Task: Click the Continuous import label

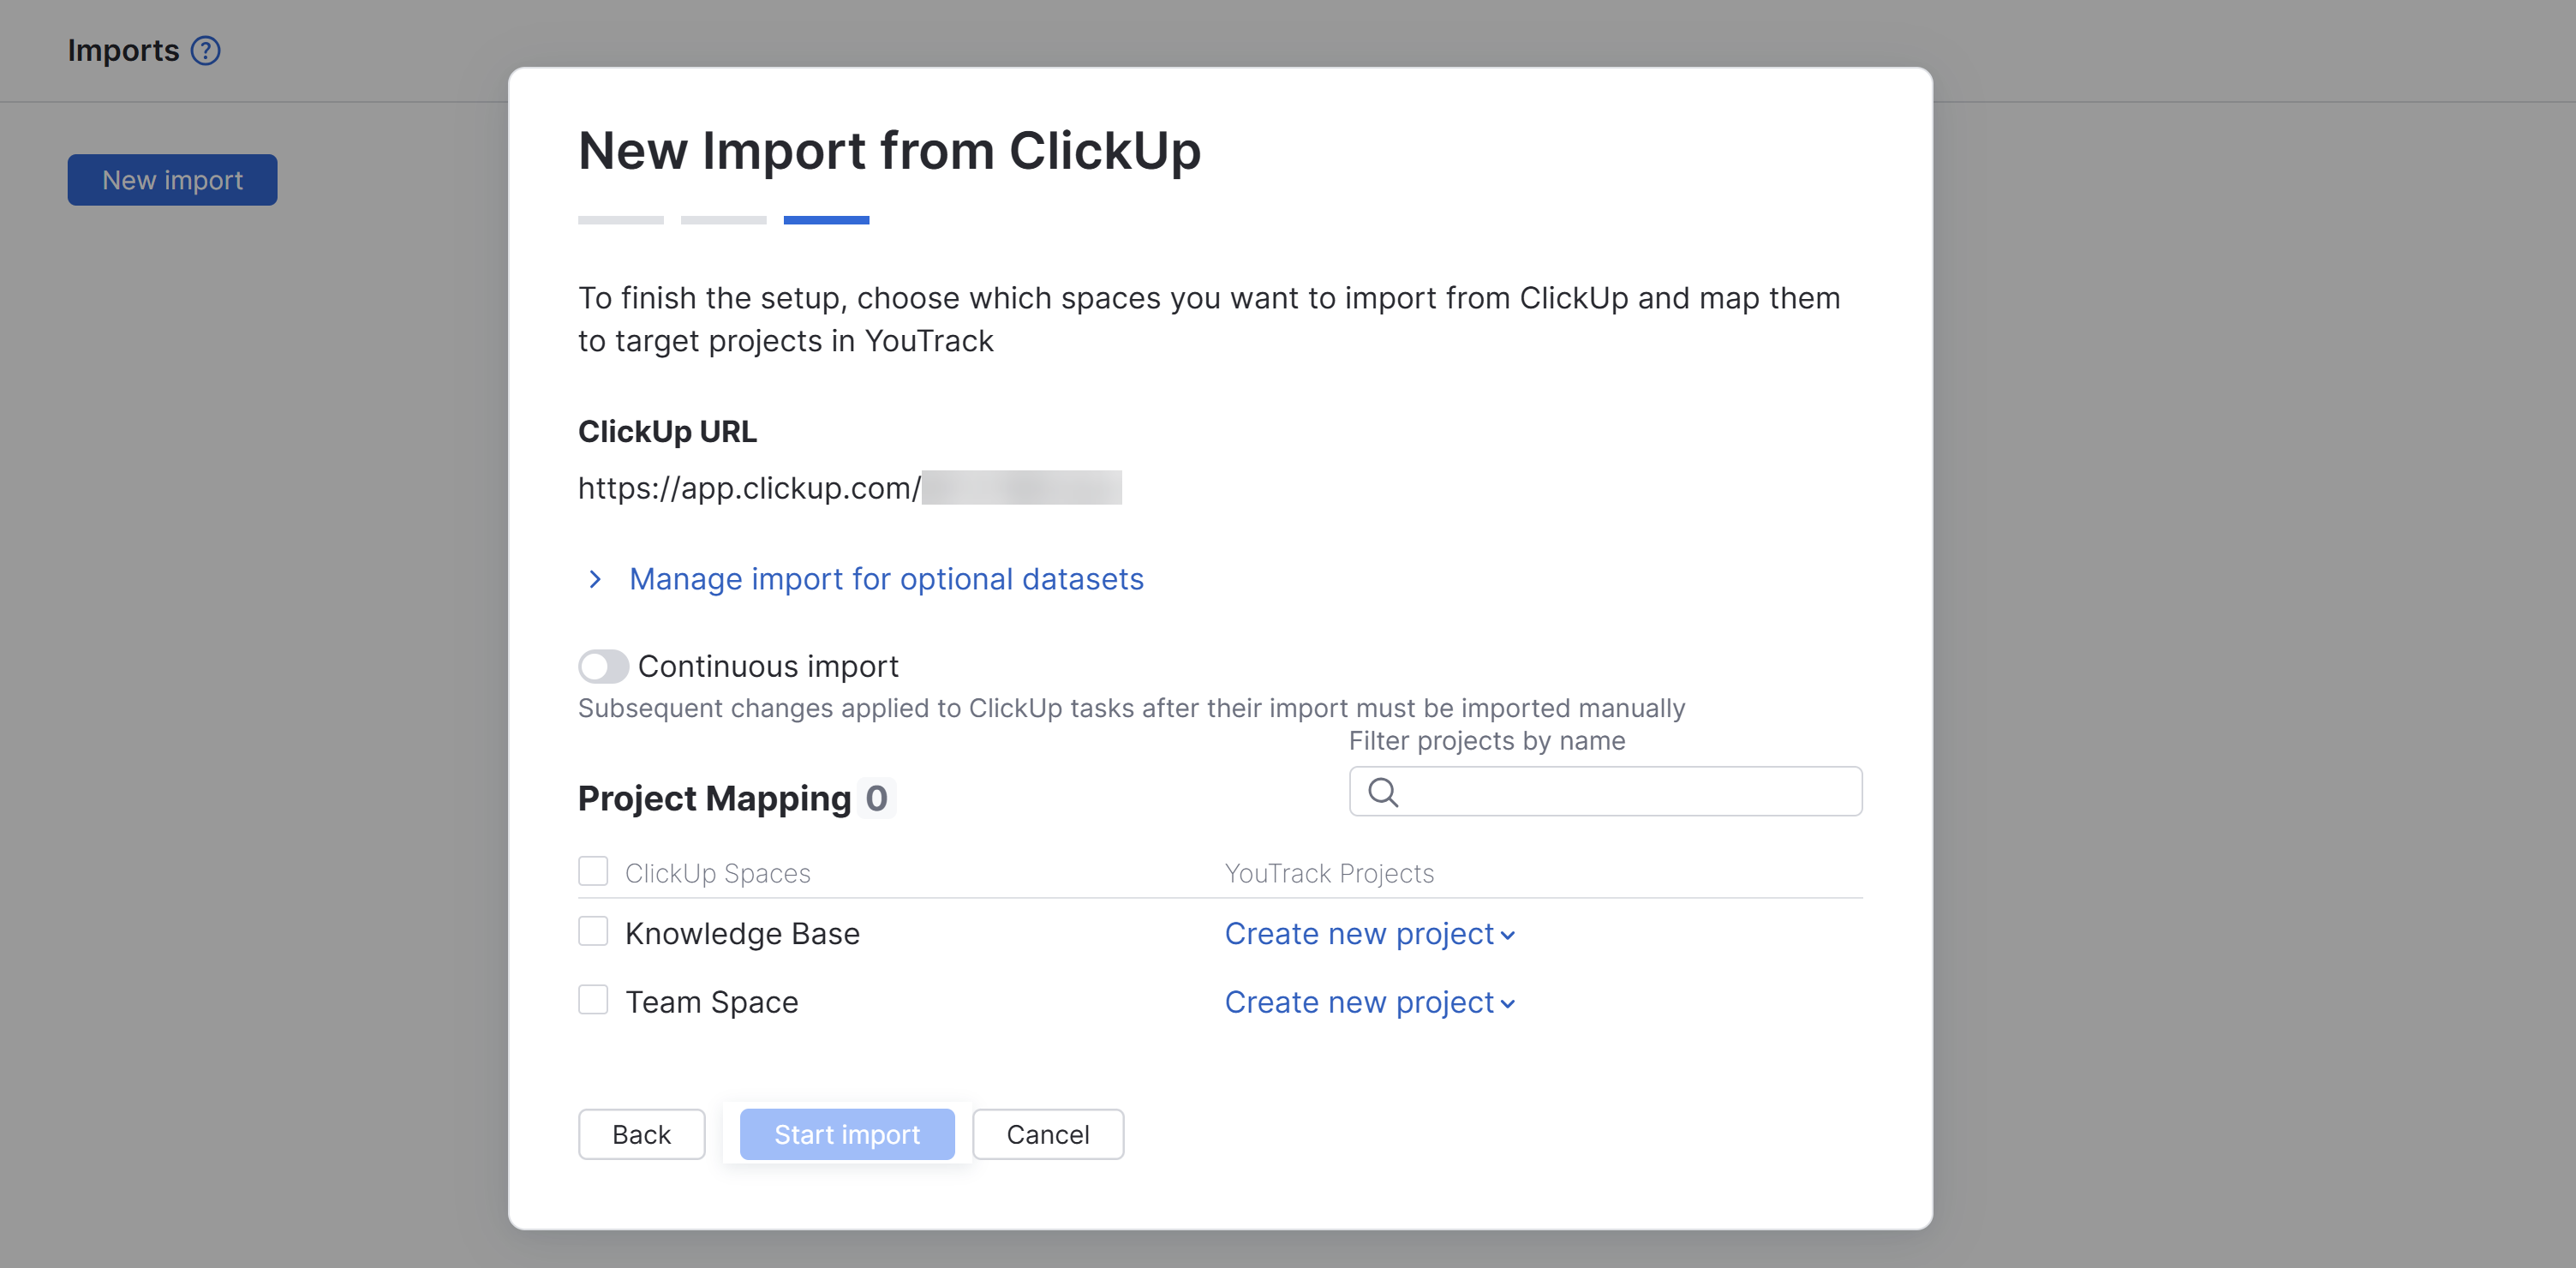Action: [768, 666]
